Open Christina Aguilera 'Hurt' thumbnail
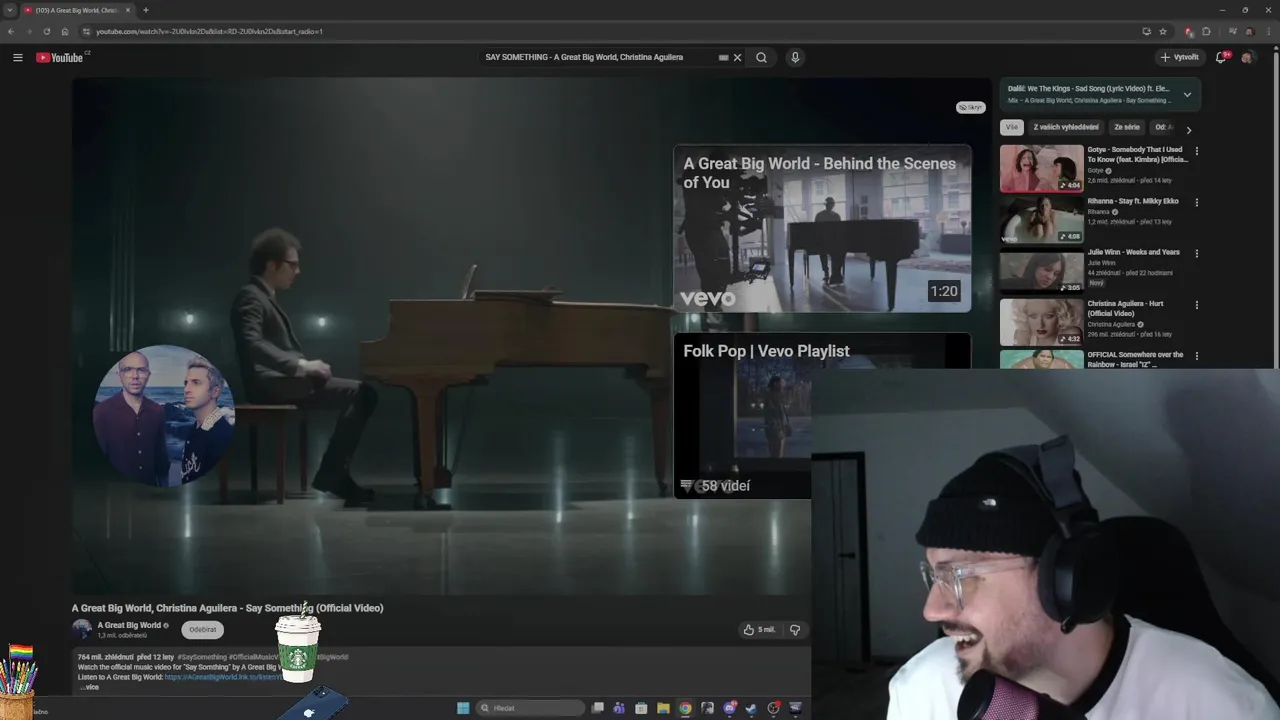 (1042, 322)
